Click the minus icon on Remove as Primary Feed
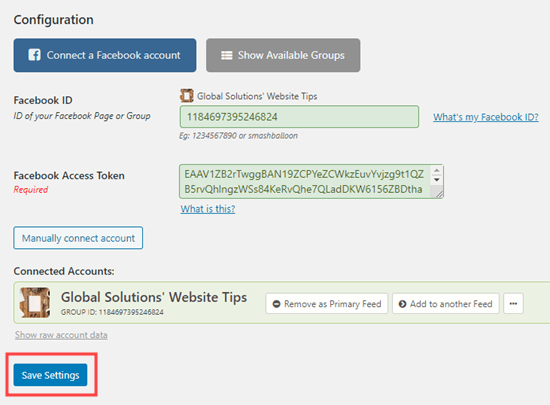550x405 pixels. [x=276, y=304]
